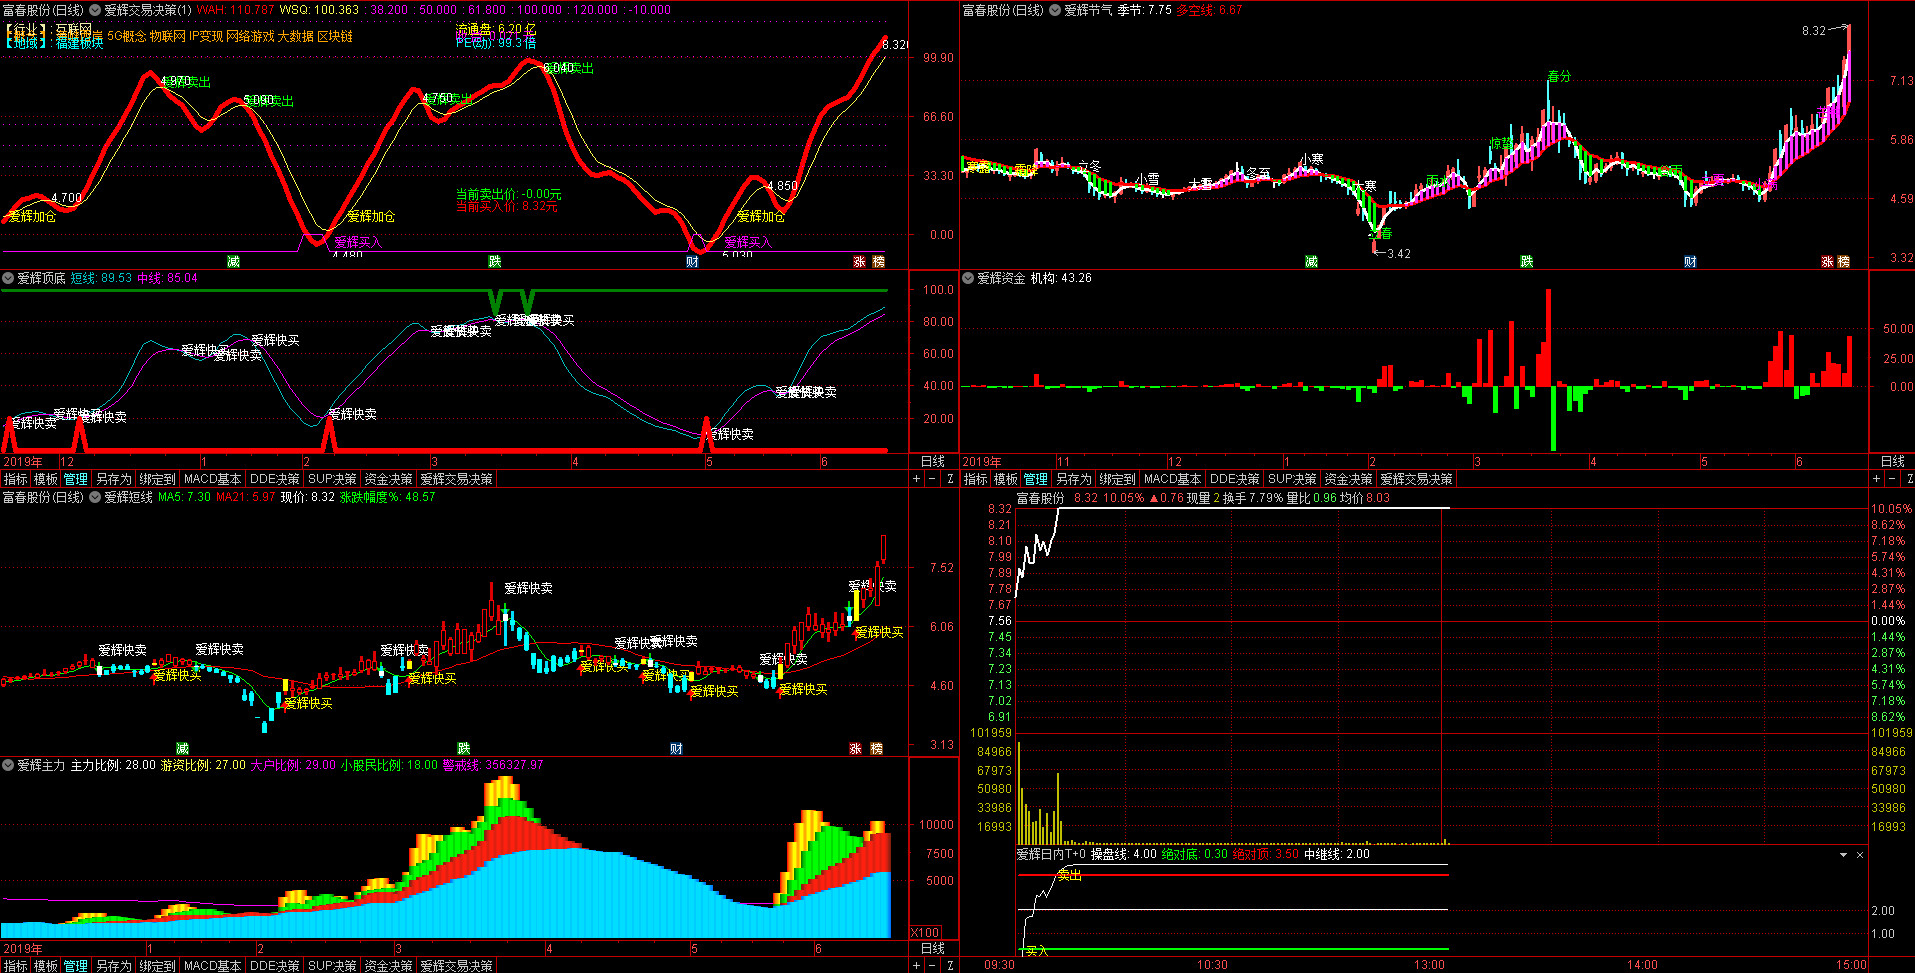1915x973 pixels.
Task: Click the + zoom icon below the 爱辉顶底 panel
Action: coord(916,479)
